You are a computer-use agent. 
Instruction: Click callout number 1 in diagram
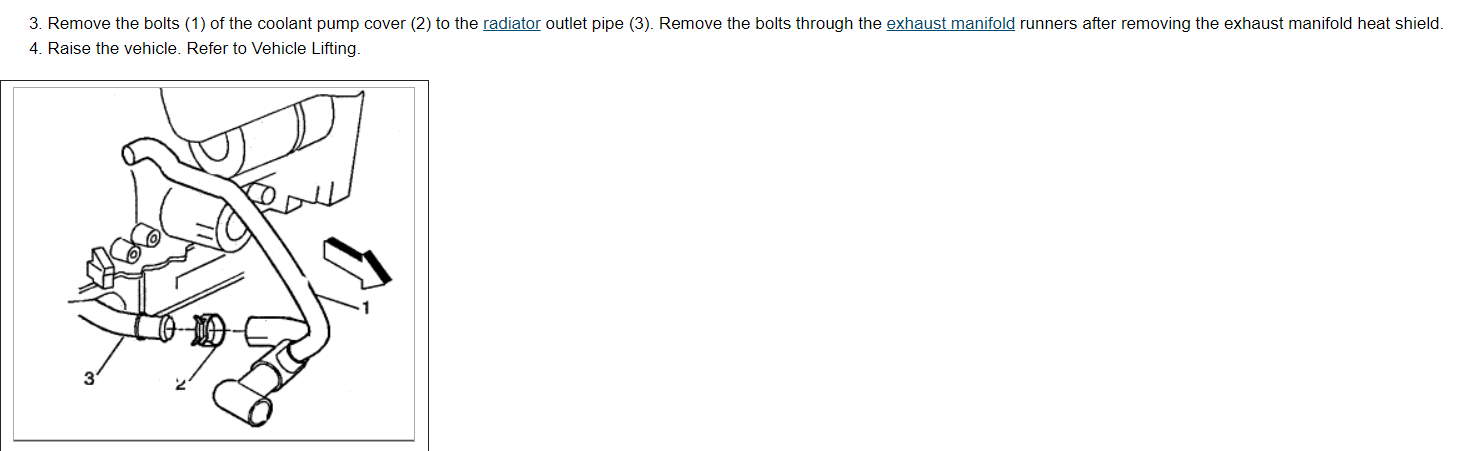[x=365, y=308]
